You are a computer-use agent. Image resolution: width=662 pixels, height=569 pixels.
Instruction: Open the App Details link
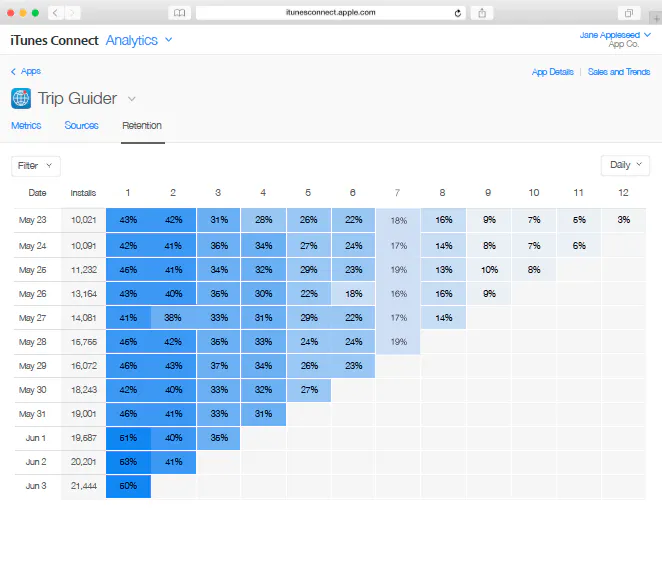click(552, 72)
